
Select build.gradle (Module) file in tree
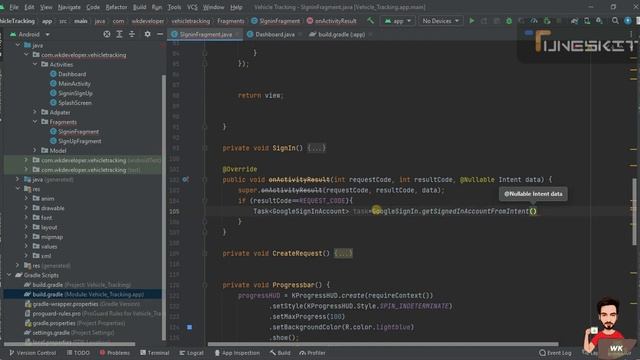pos(84,294)
